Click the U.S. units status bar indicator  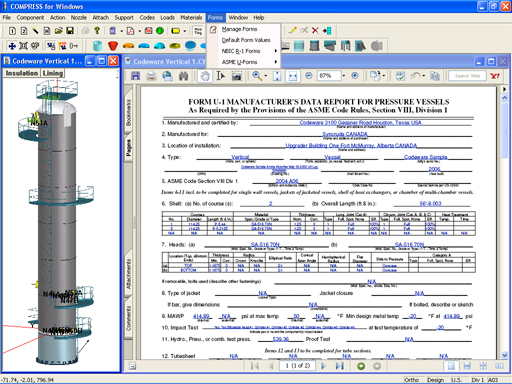457,380
